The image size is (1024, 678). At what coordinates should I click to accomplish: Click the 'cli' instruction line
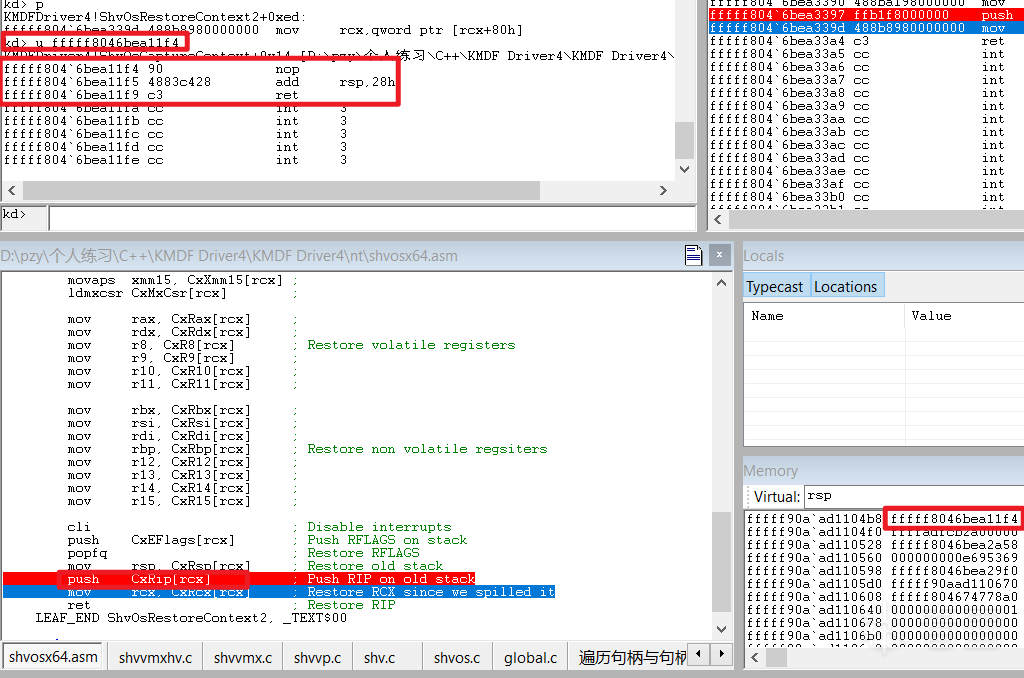click(x=259, y=527)
